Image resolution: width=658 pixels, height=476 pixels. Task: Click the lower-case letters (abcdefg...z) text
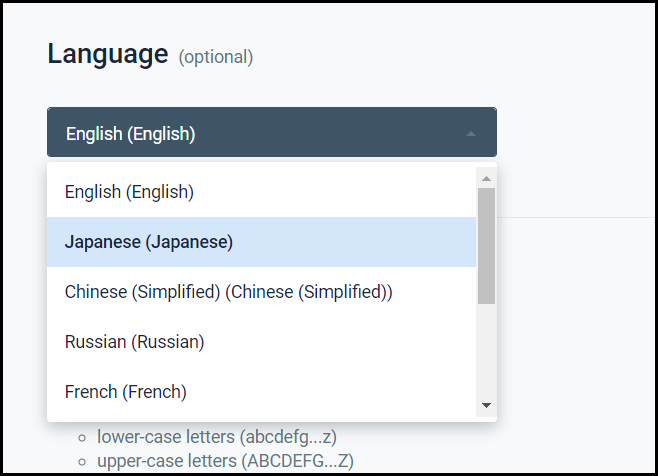tap(217, 437)
